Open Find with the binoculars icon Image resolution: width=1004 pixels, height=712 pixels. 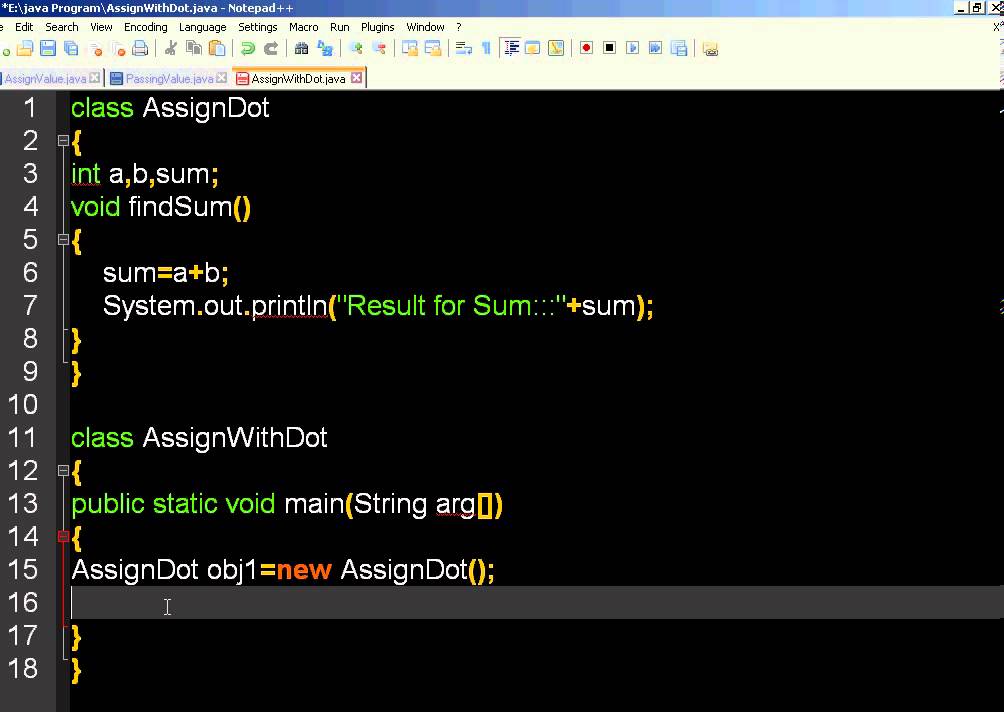302,48
